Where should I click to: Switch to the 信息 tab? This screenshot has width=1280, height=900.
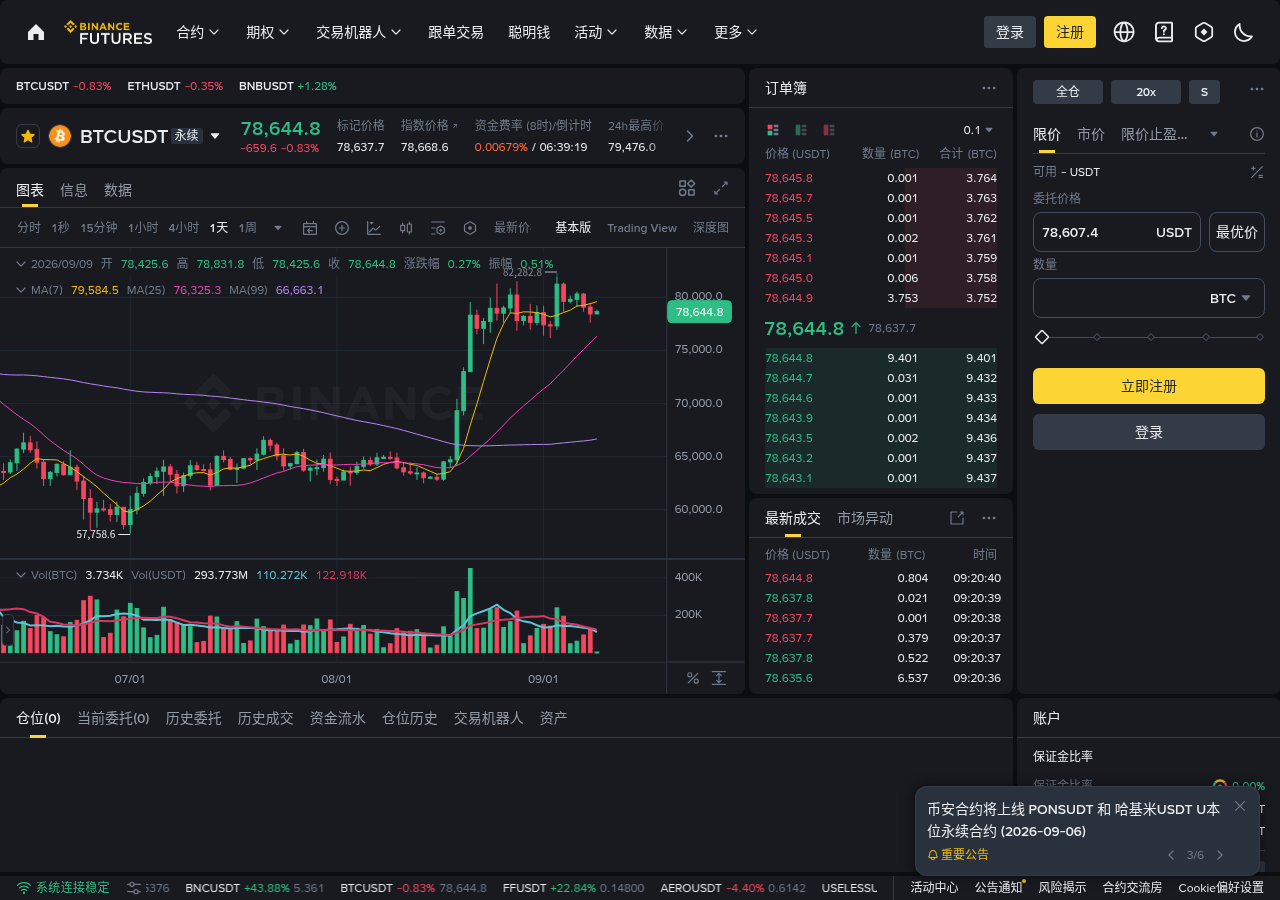pyautogui.click(x=74, y=190)
